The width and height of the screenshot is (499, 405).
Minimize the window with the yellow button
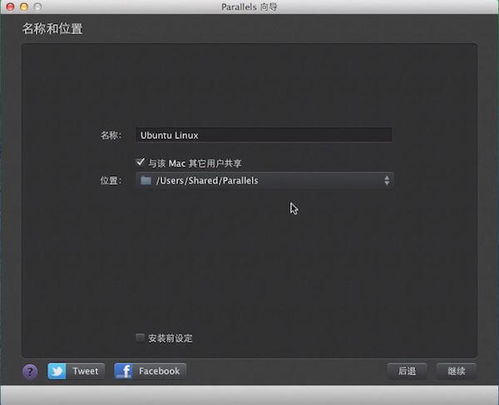(x=24, y=7)
